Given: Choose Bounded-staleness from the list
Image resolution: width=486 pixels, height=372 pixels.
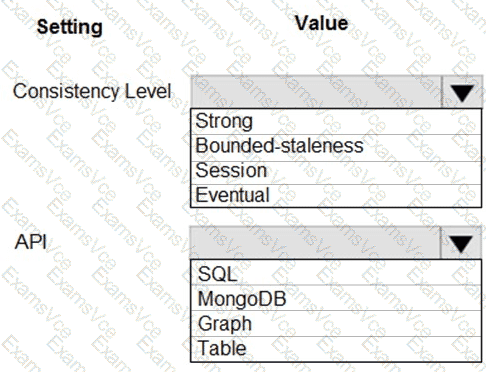Looking at the screenshot, I should click(336, 147).
